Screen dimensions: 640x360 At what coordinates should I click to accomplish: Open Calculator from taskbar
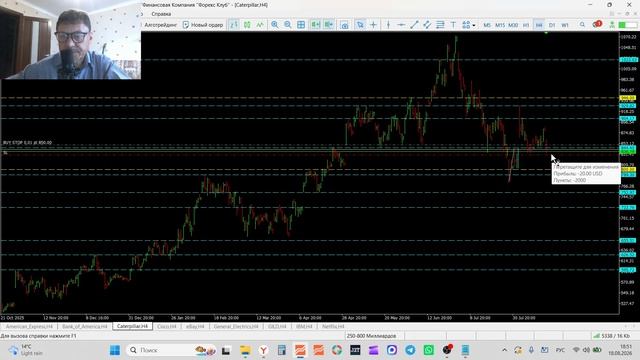point(282,350)
